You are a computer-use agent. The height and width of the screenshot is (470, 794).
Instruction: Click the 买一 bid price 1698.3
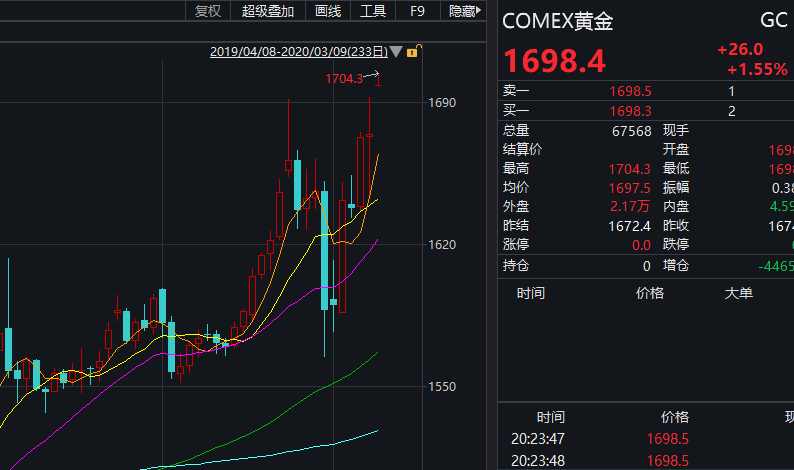[x=630, y=111]
